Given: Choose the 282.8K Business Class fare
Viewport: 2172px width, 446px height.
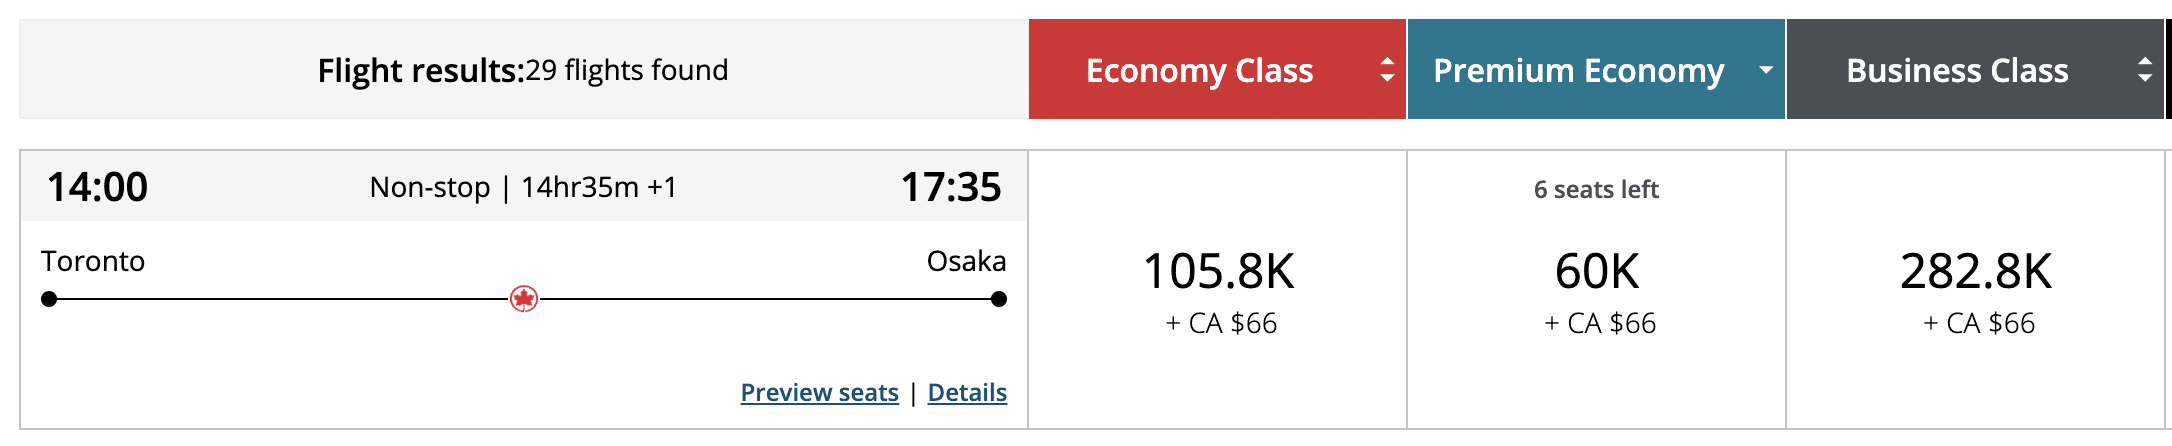Looking at the screenshot, I should tap(1976, 272).
